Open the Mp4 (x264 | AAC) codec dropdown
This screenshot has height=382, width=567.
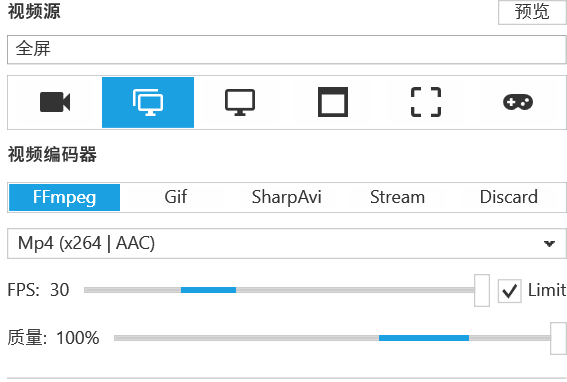[287, 243]
